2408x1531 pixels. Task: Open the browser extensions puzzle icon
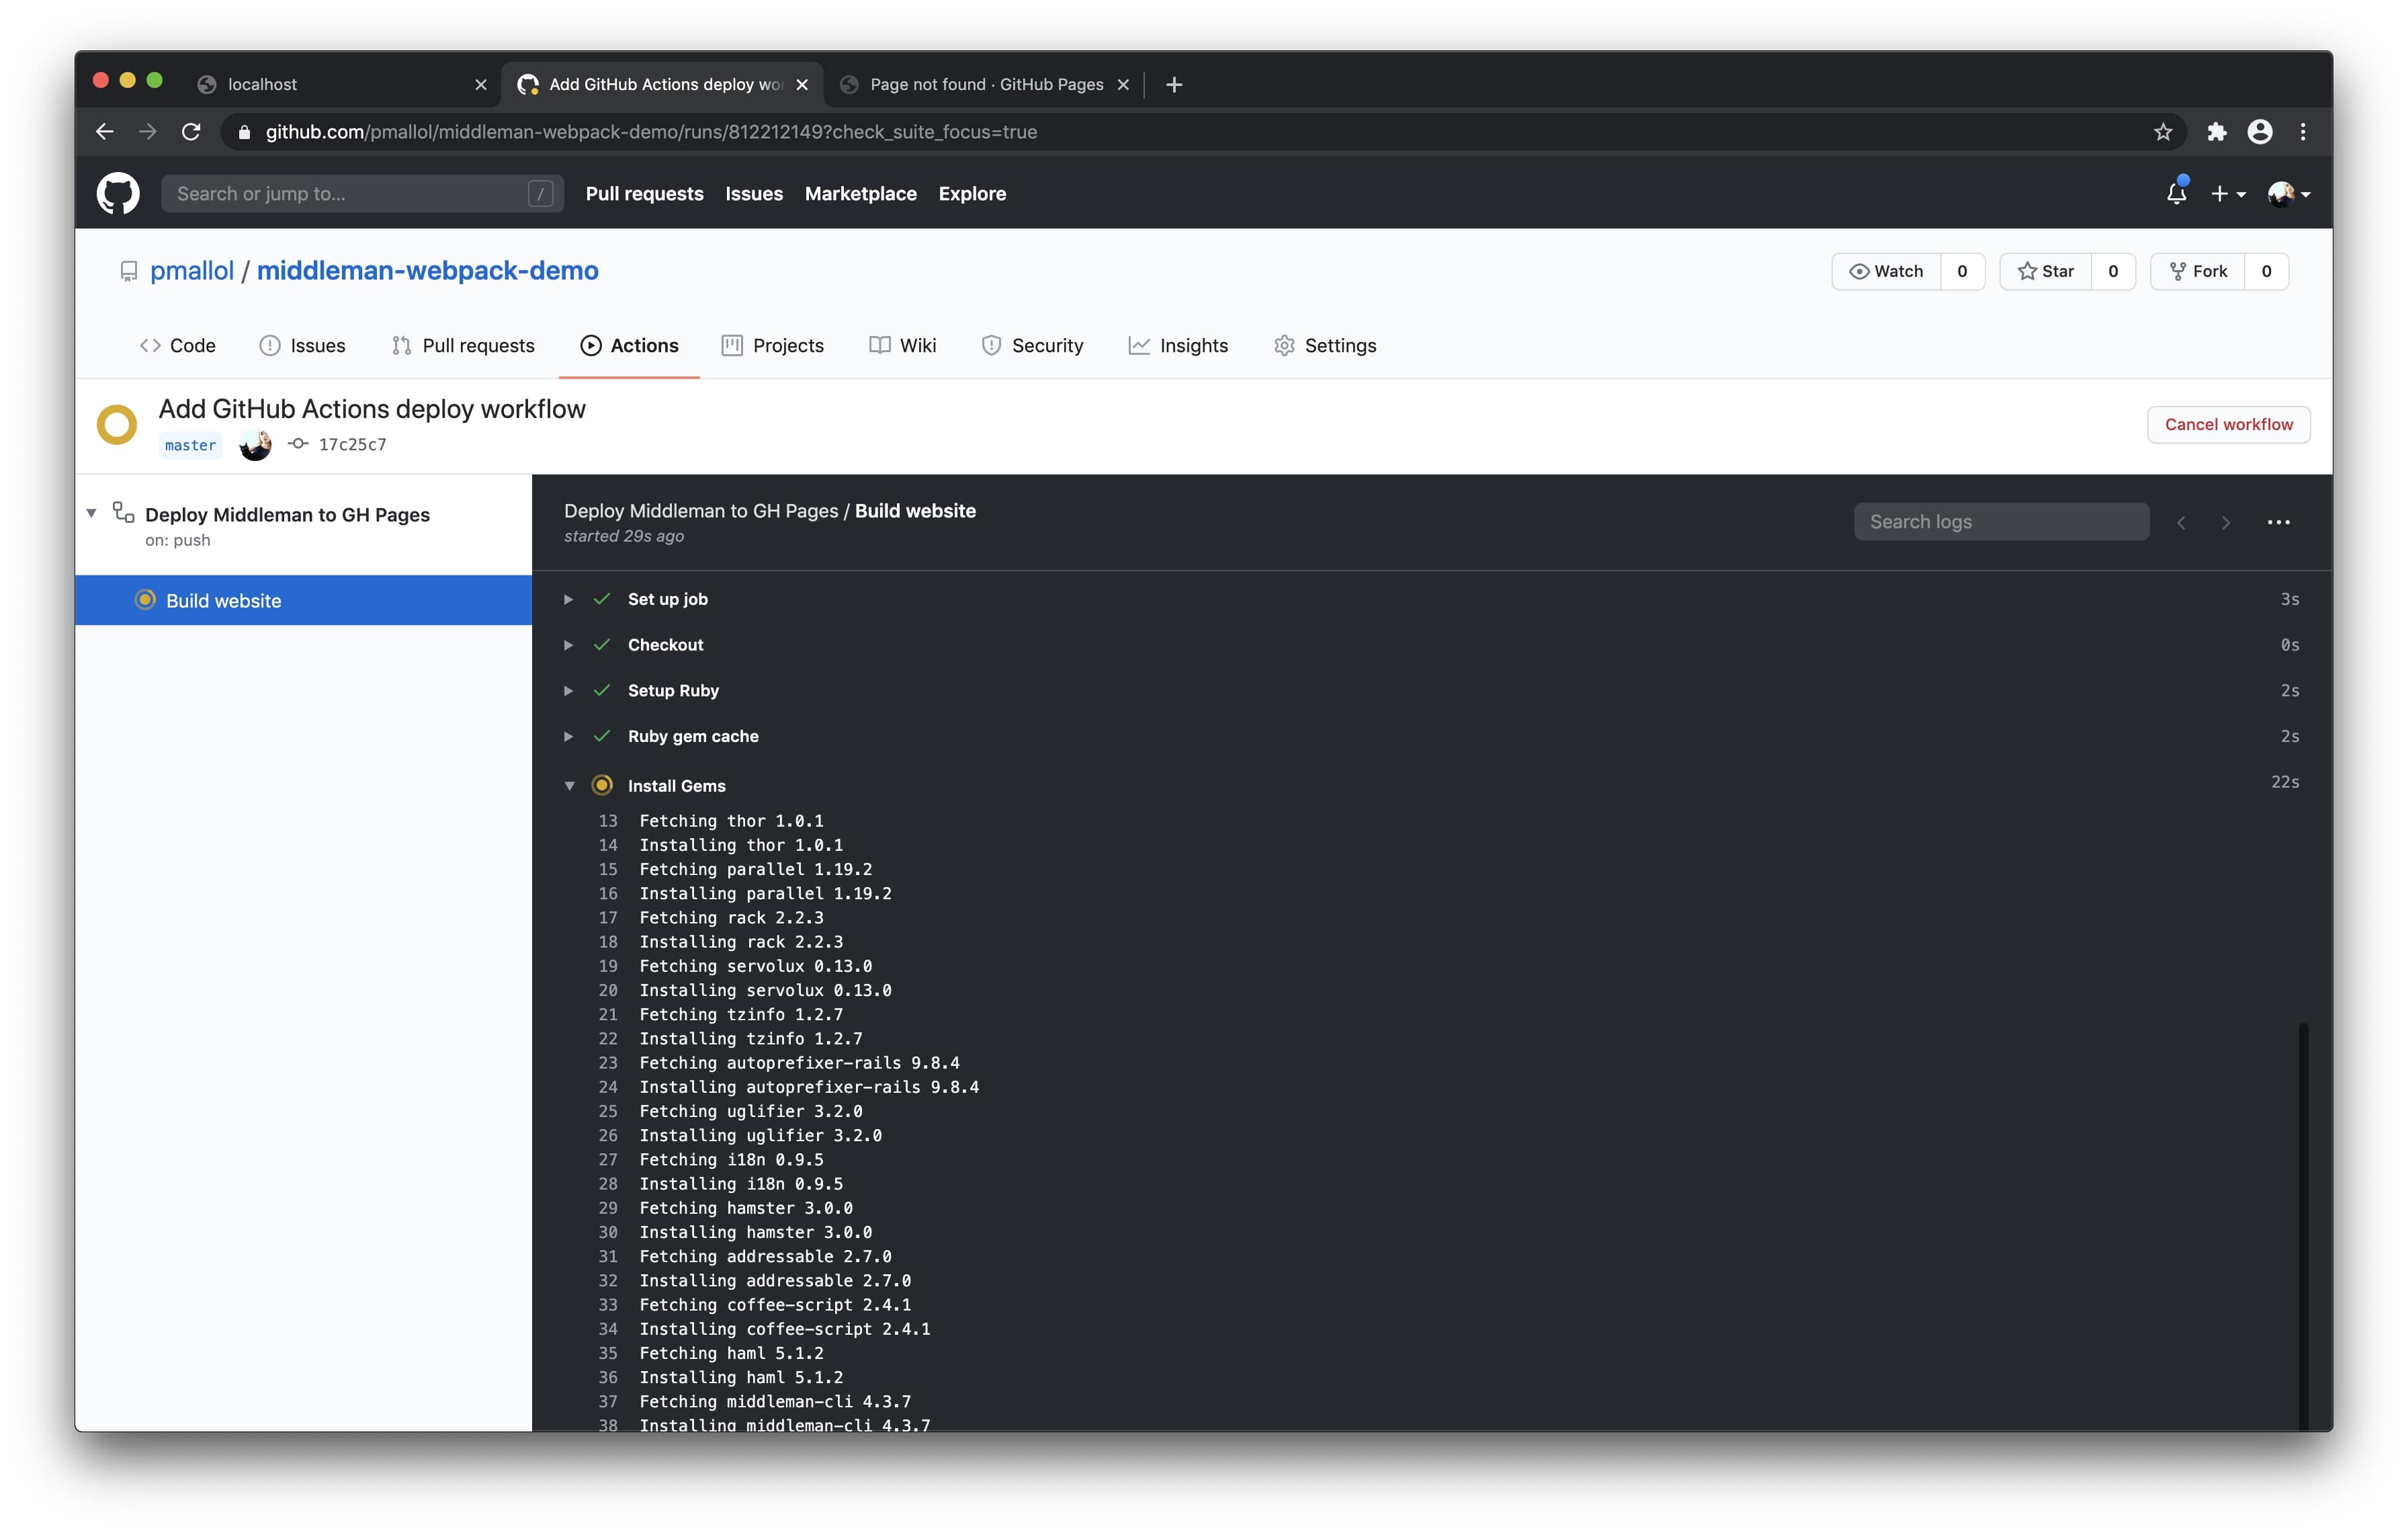[x=2216, y=132]
